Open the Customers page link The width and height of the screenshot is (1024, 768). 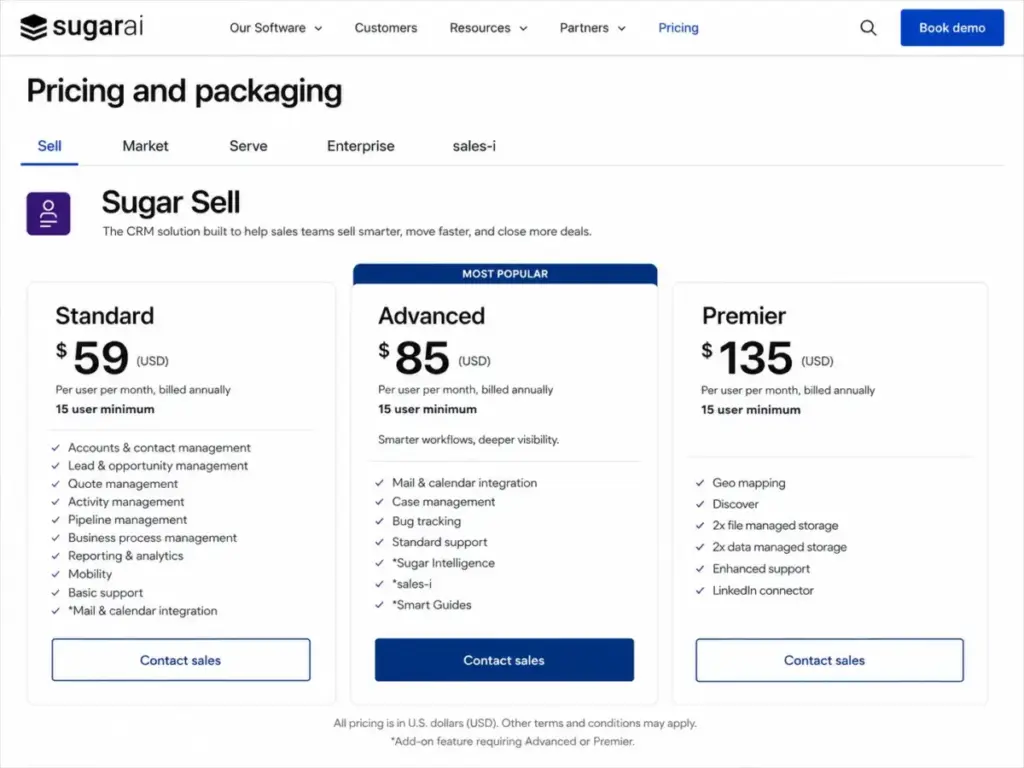click(385, 28)
